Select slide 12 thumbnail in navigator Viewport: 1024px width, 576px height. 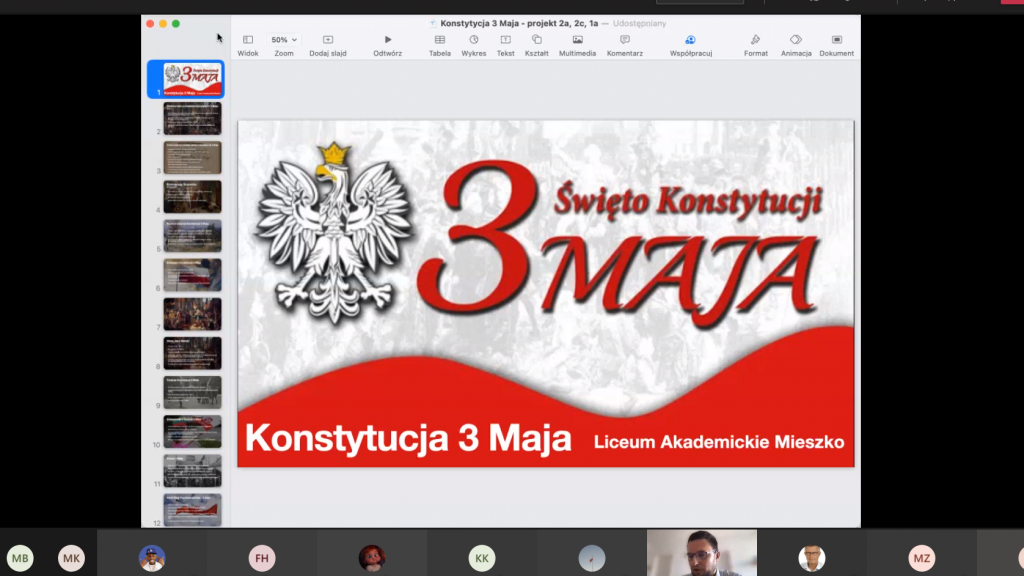(192, 510)
